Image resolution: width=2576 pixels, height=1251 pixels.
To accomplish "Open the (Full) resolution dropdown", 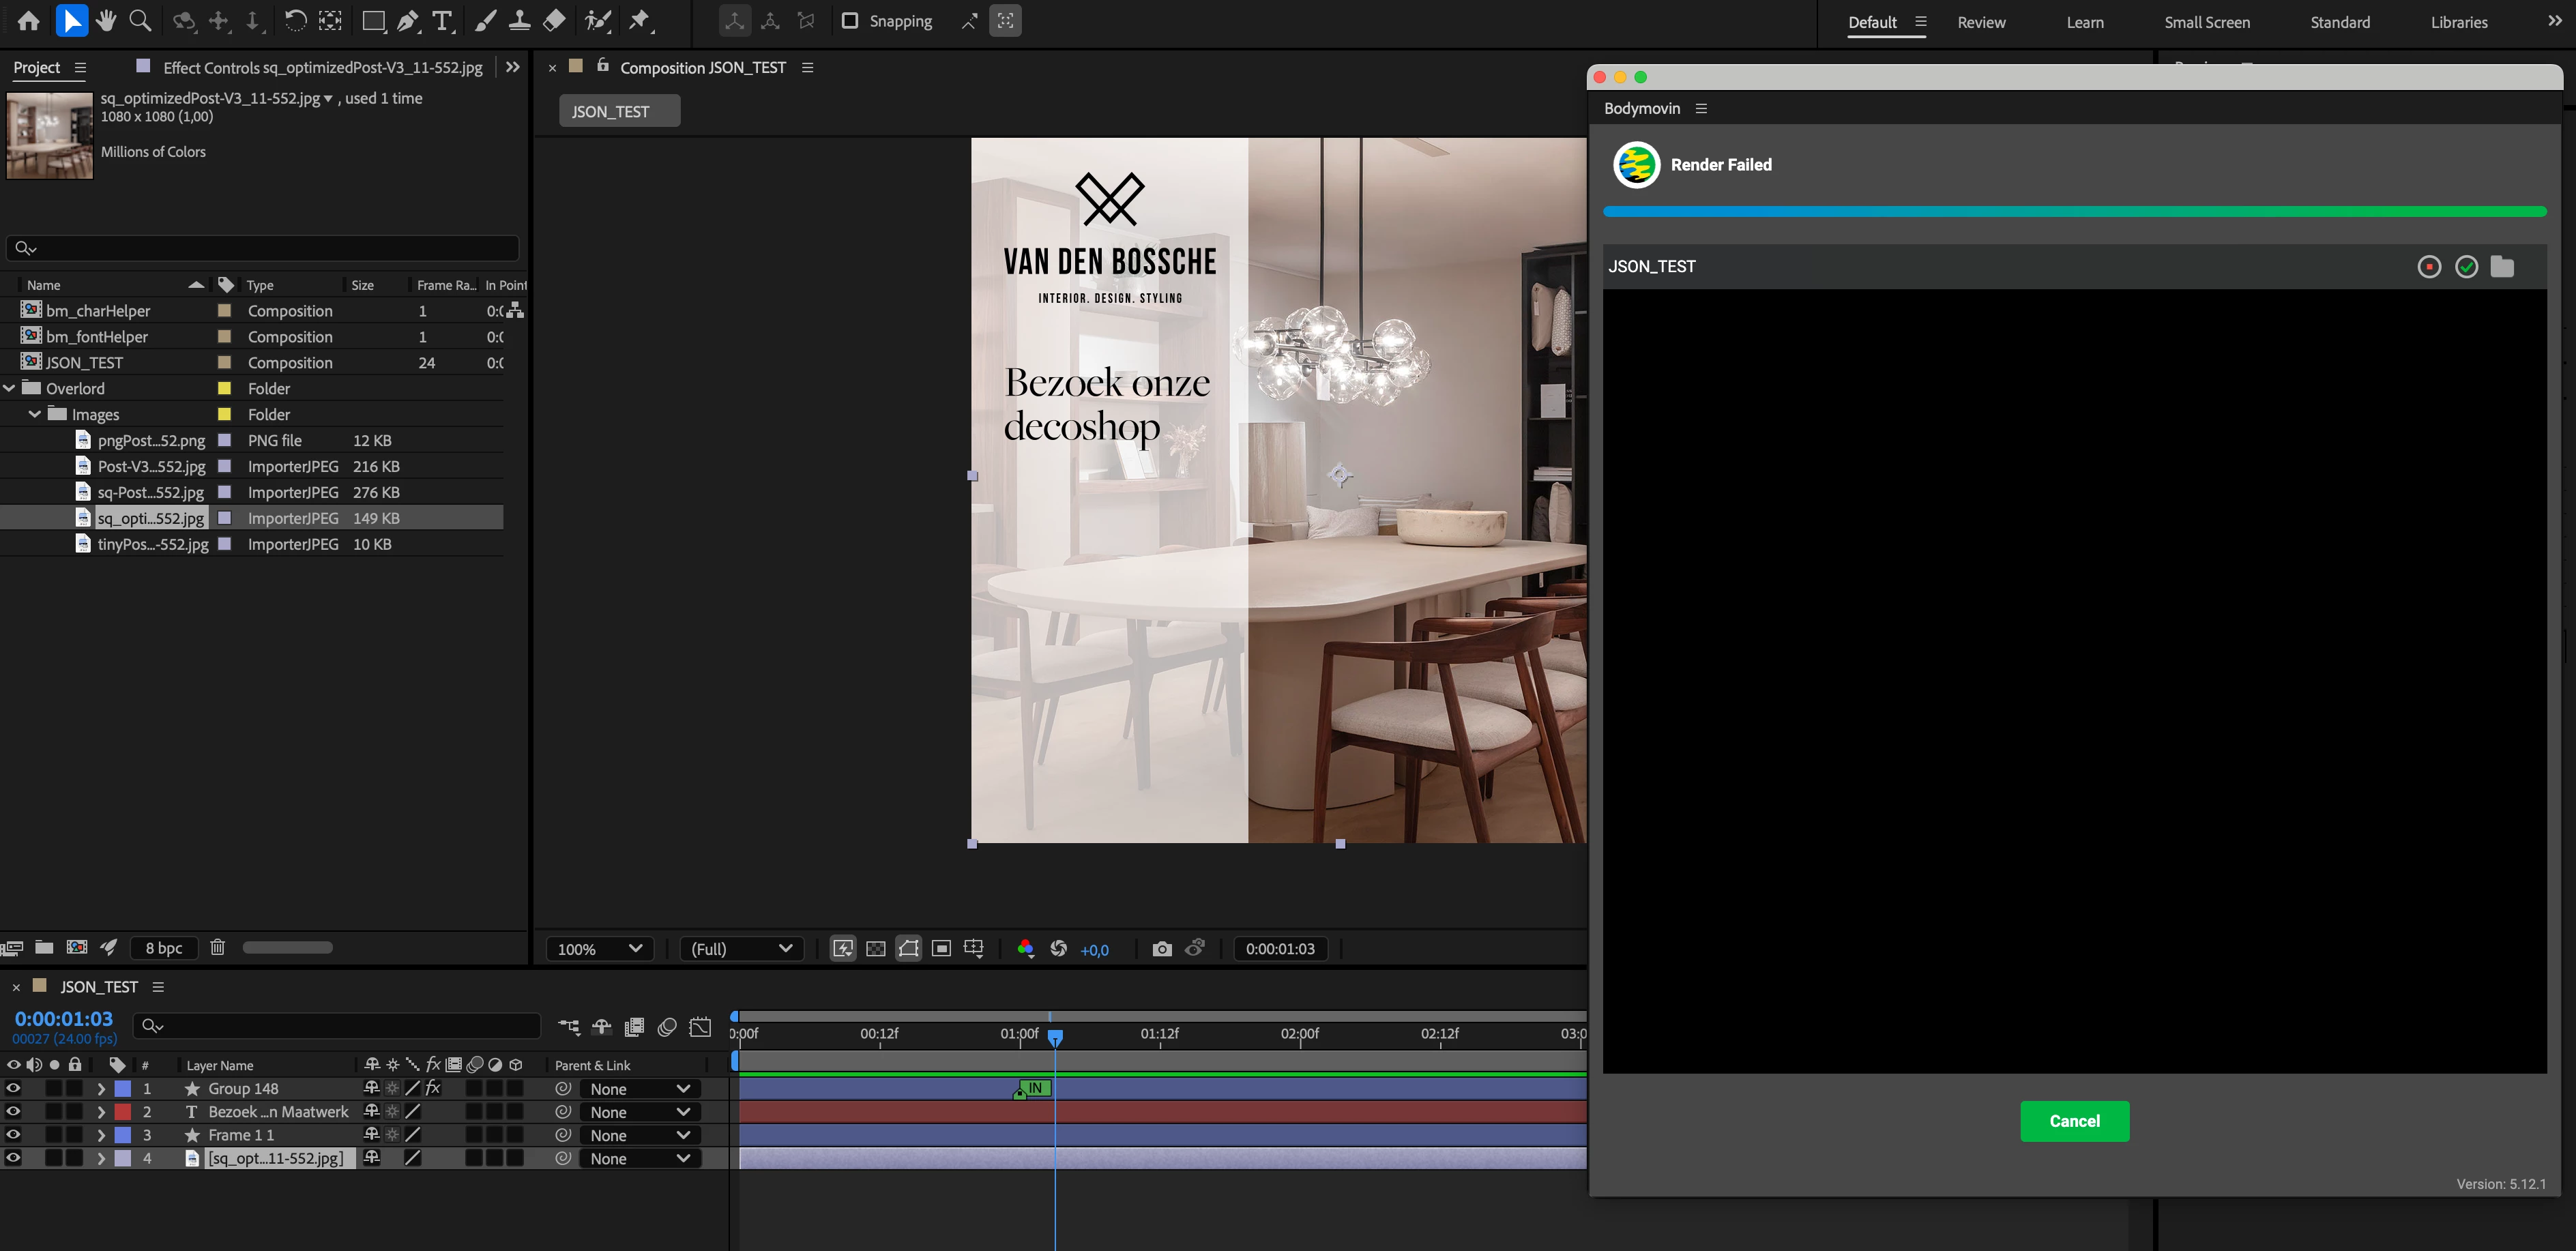I will coord(740,949).
